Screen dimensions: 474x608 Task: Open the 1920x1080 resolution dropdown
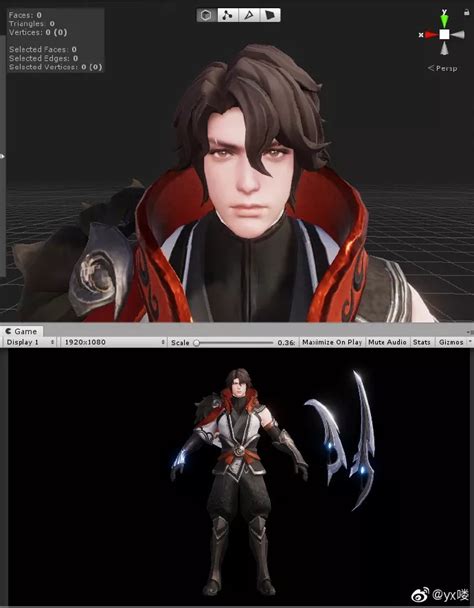coord(114,342)
